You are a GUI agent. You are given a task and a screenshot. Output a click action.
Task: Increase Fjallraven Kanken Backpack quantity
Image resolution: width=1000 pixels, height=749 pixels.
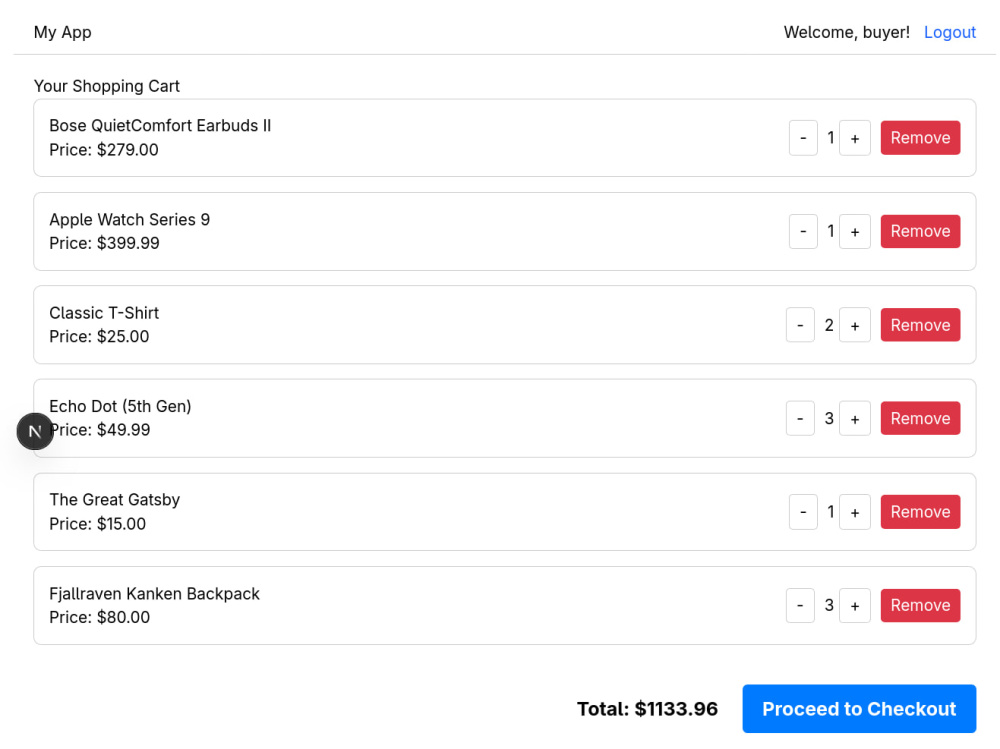pos(855,605)
